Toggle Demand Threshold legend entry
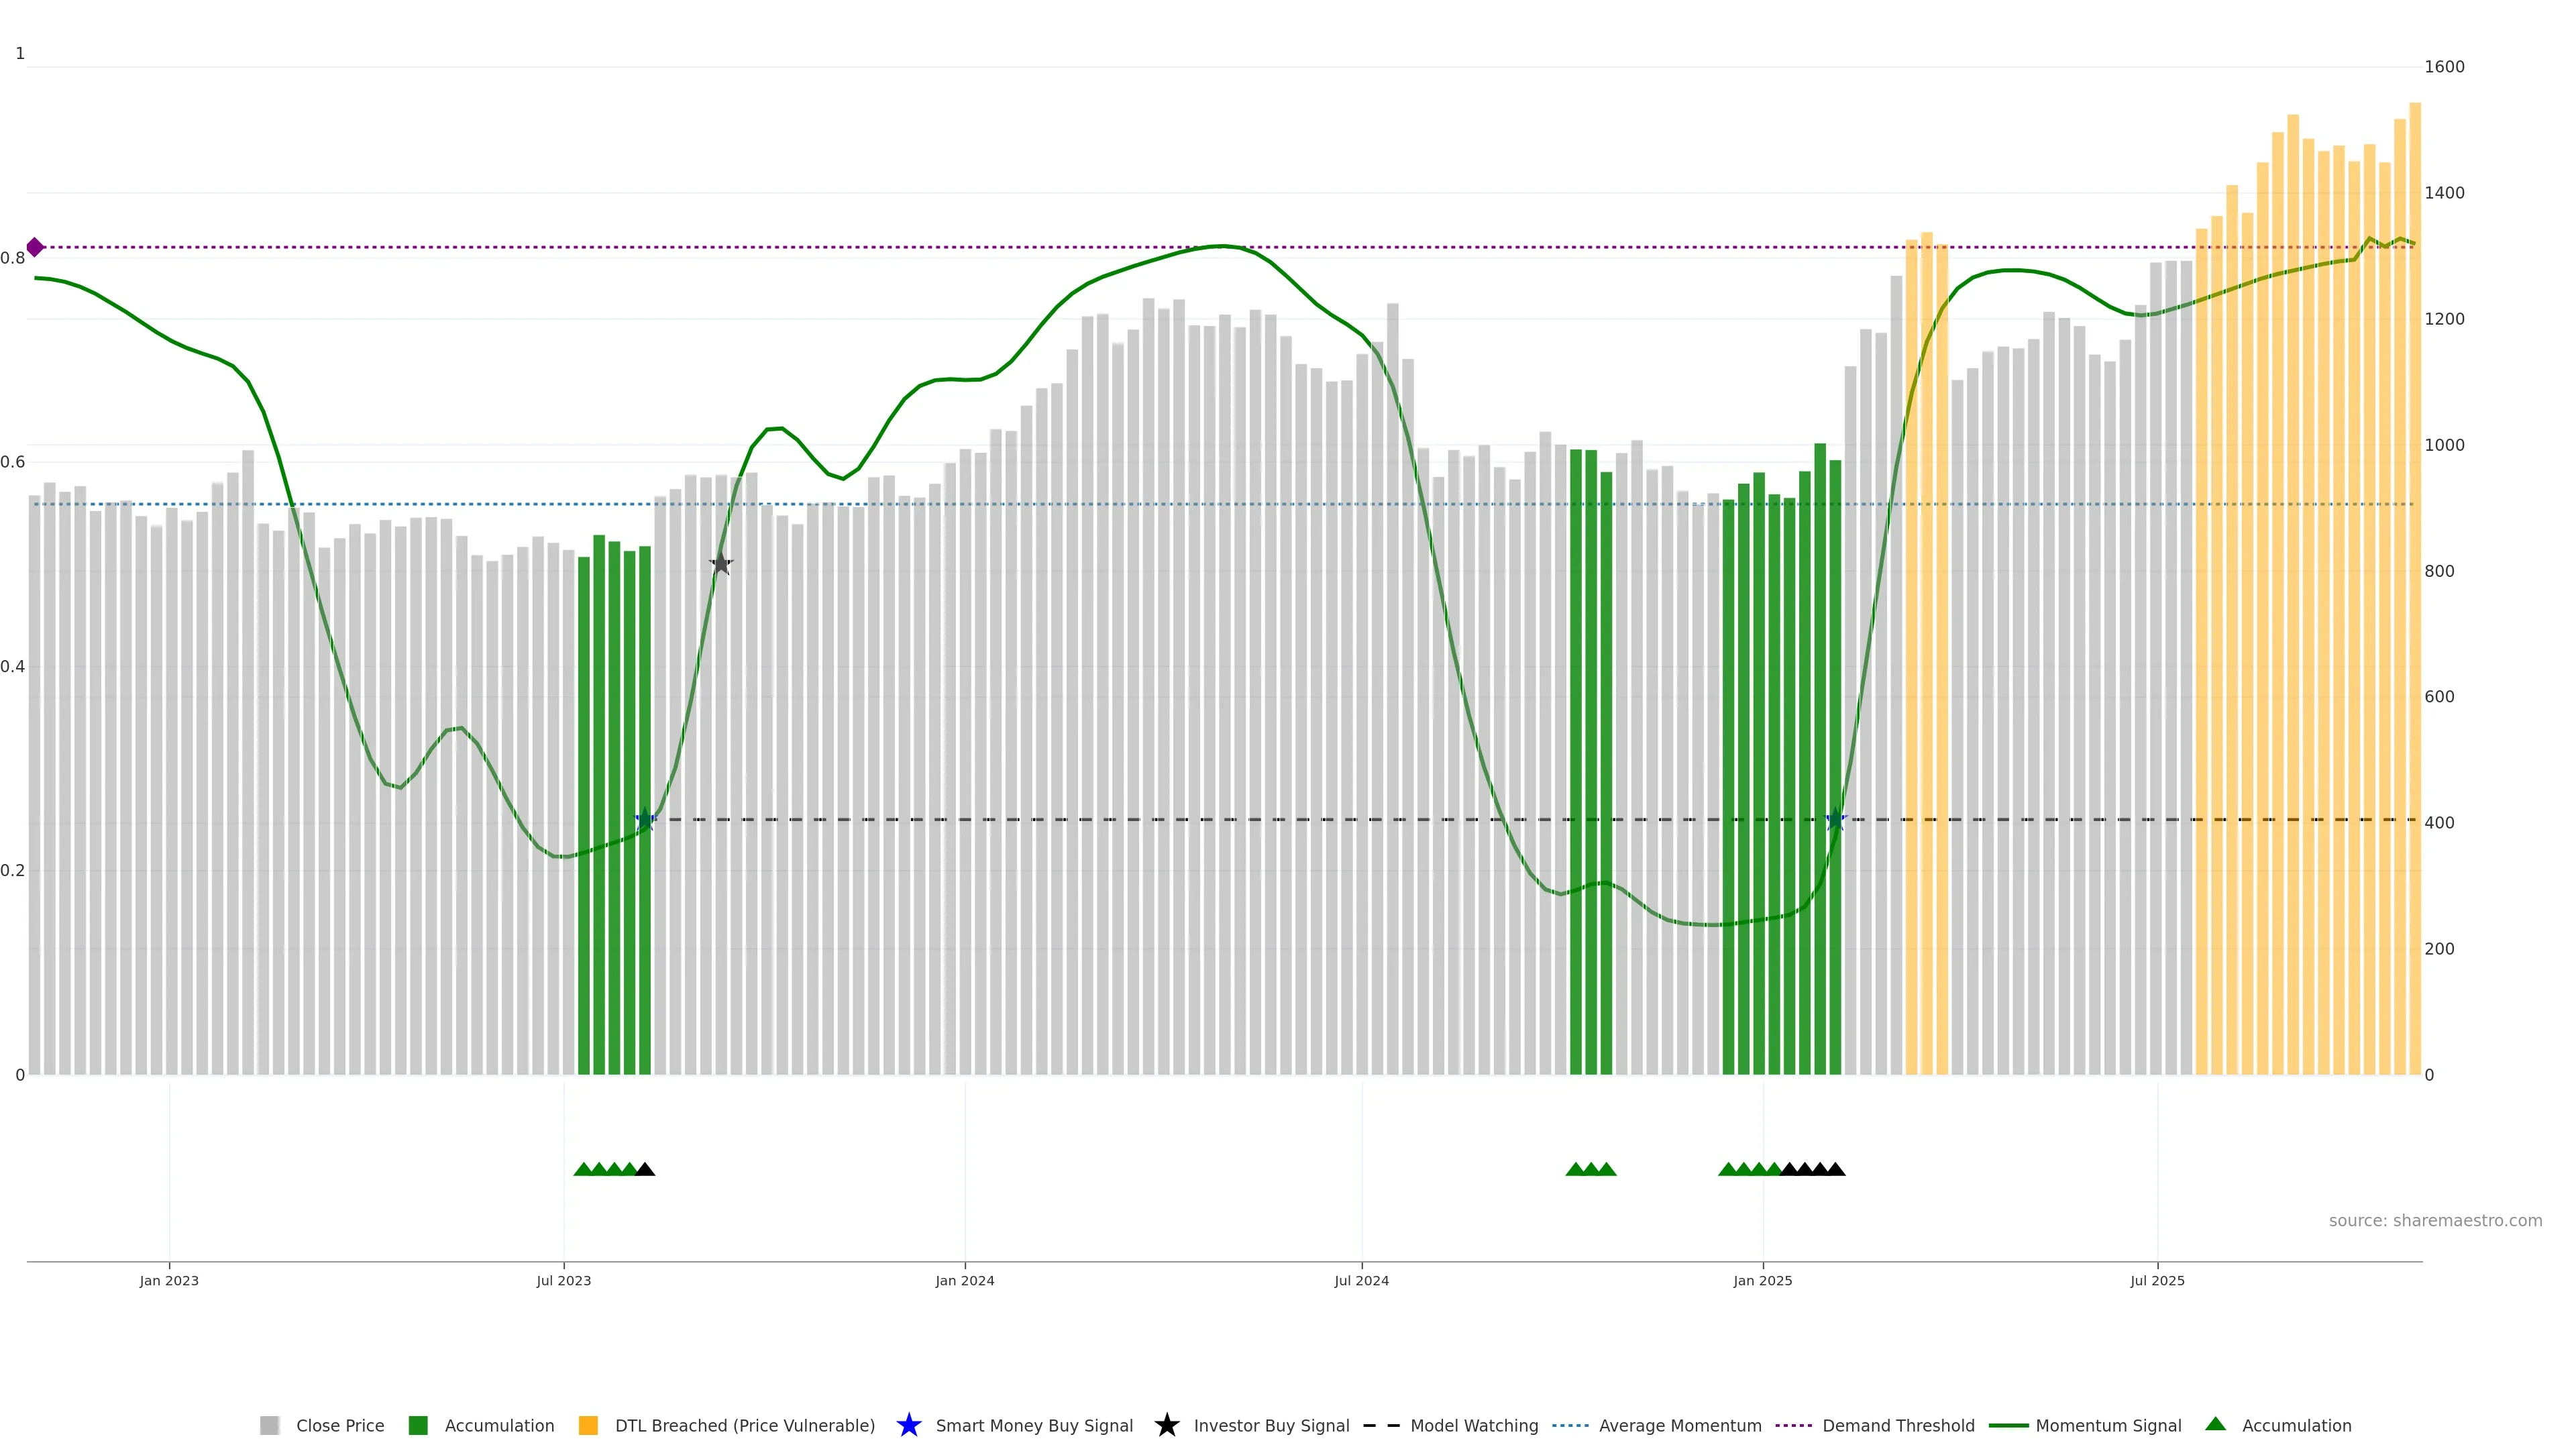The height and width of the screenshot is (1449, 2576). (x=1898, y=1425)
